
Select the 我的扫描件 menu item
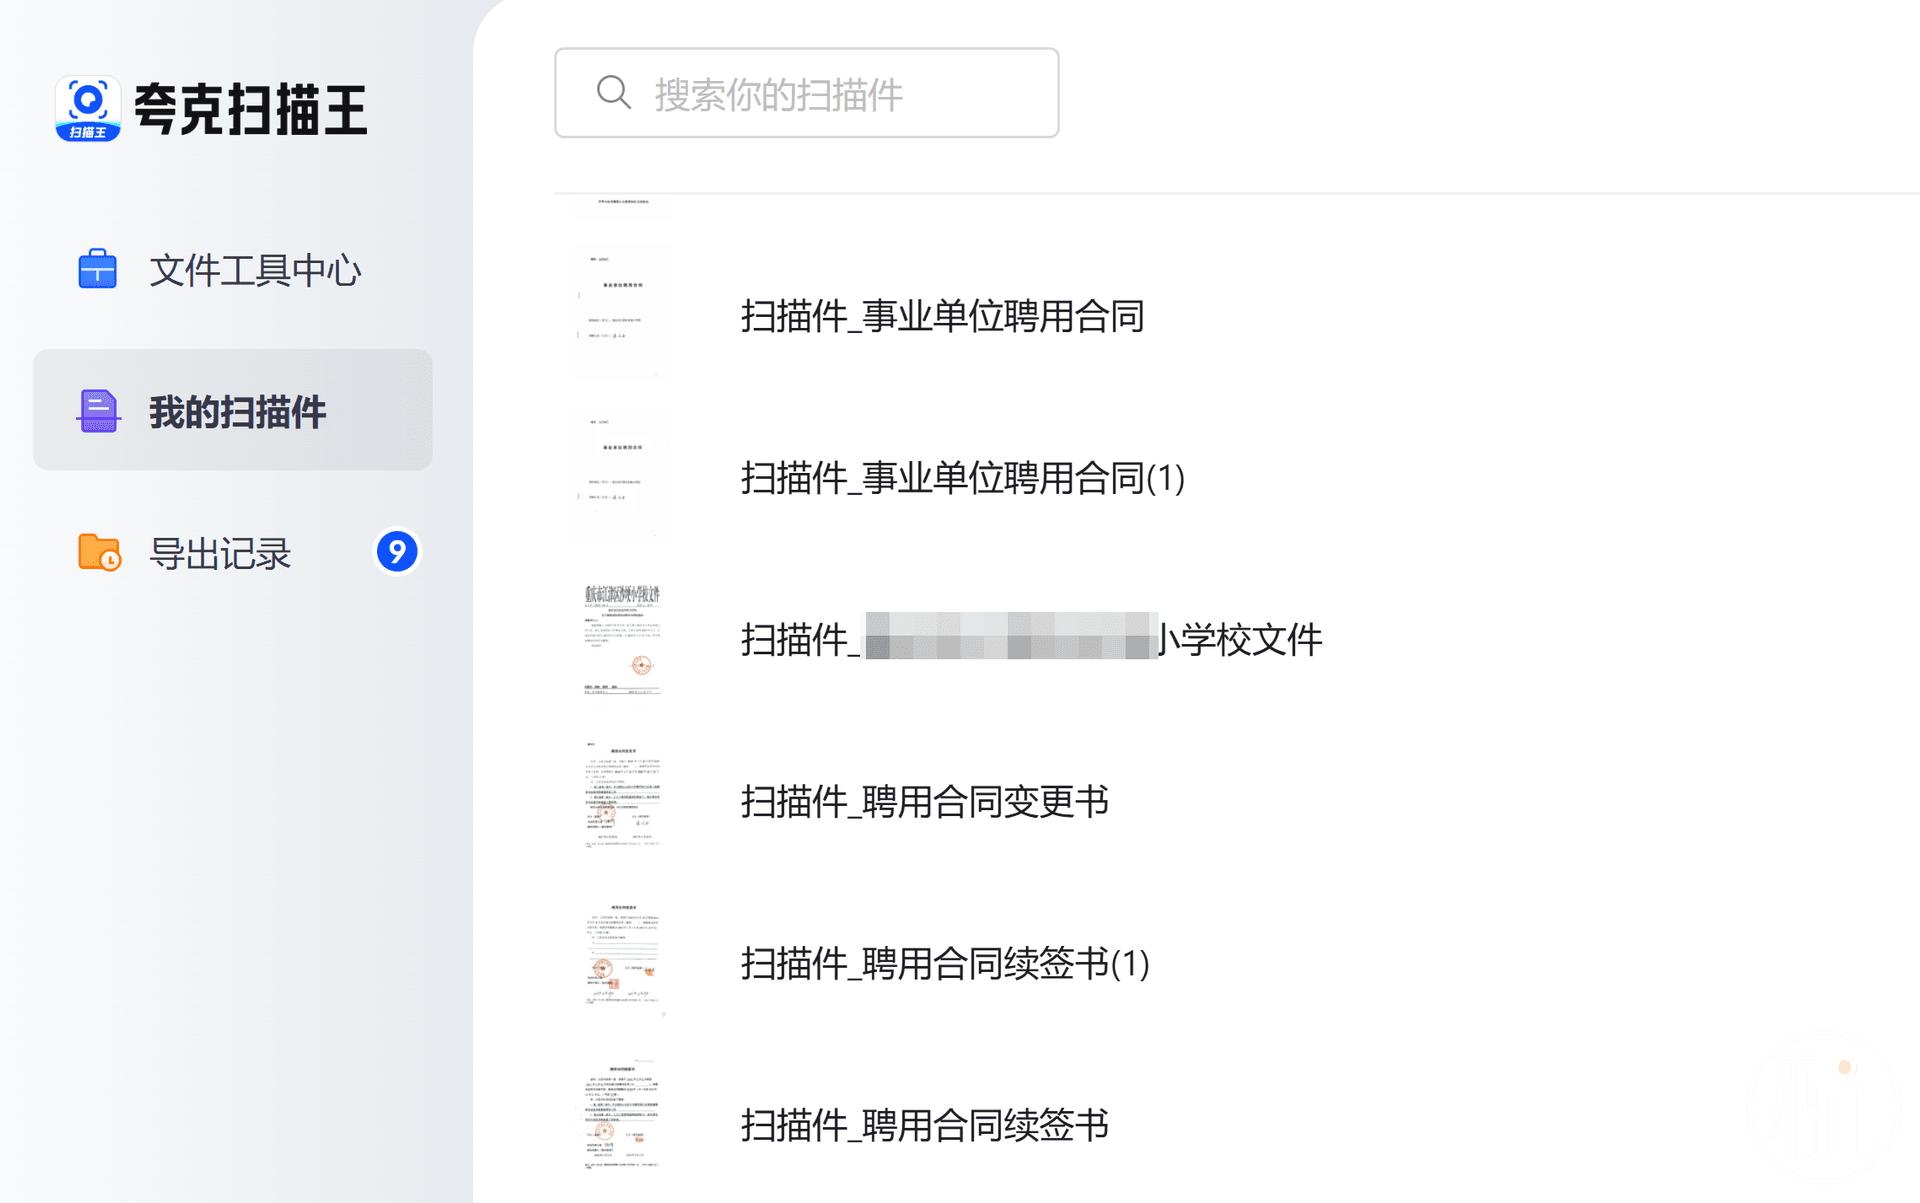pos(237,411)
